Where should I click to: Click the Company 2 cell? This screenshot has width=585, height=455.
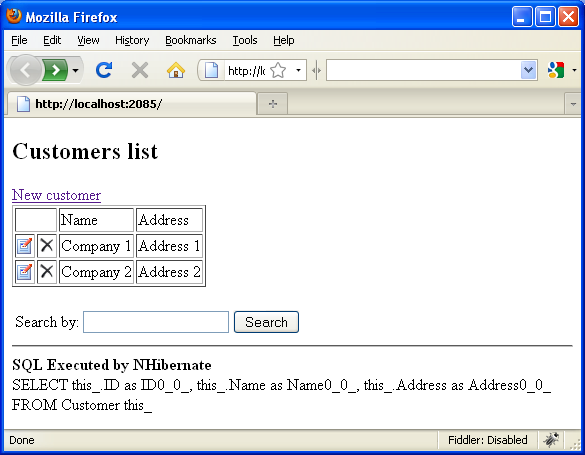(x=96, y=272)
